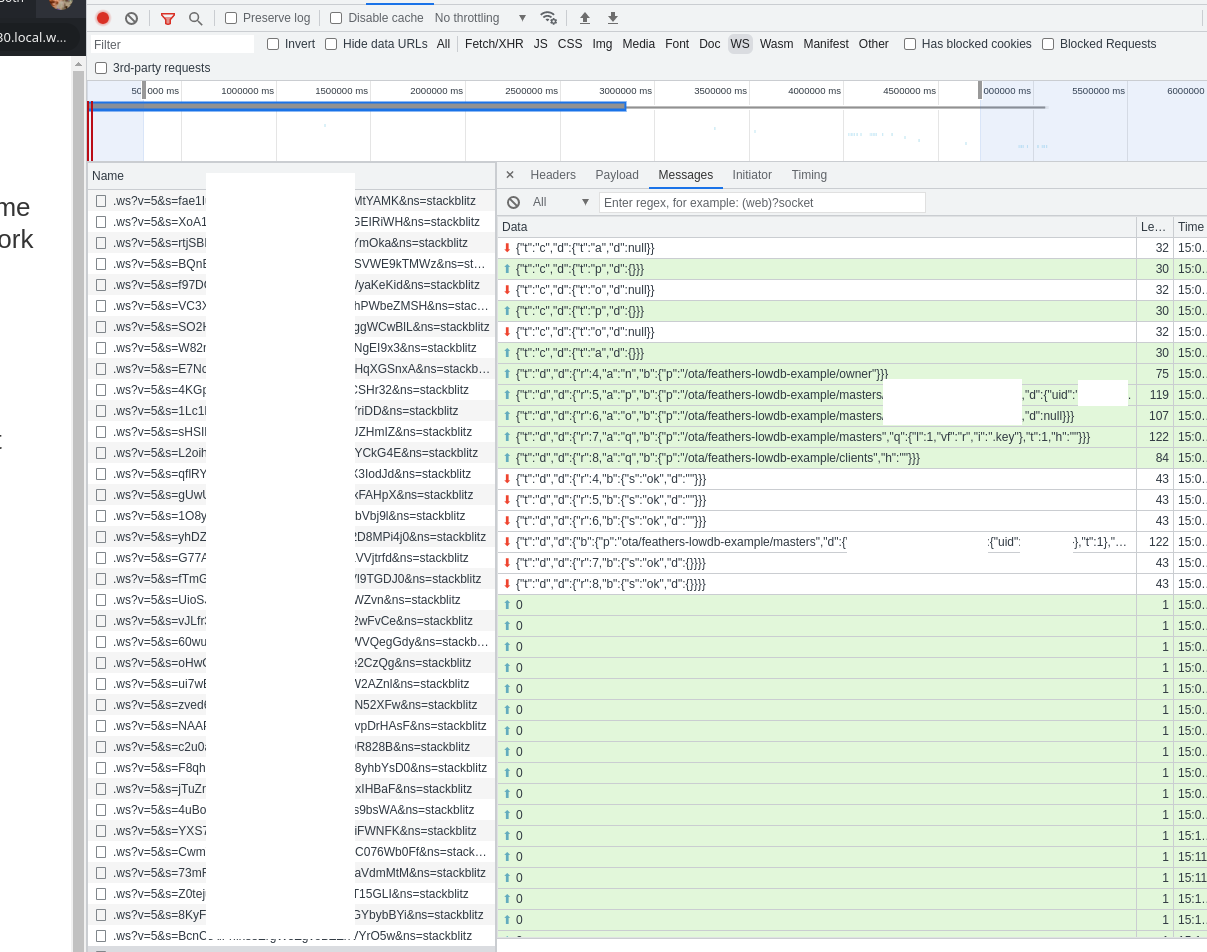Open network conditions wifi icon

coord(548,18)
